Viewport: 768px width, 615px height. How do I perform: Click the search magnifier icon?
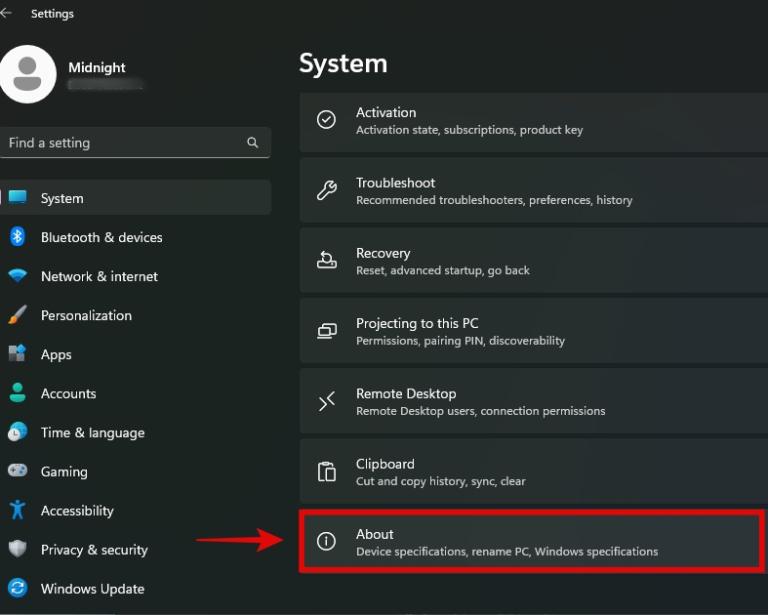point(253,143)
